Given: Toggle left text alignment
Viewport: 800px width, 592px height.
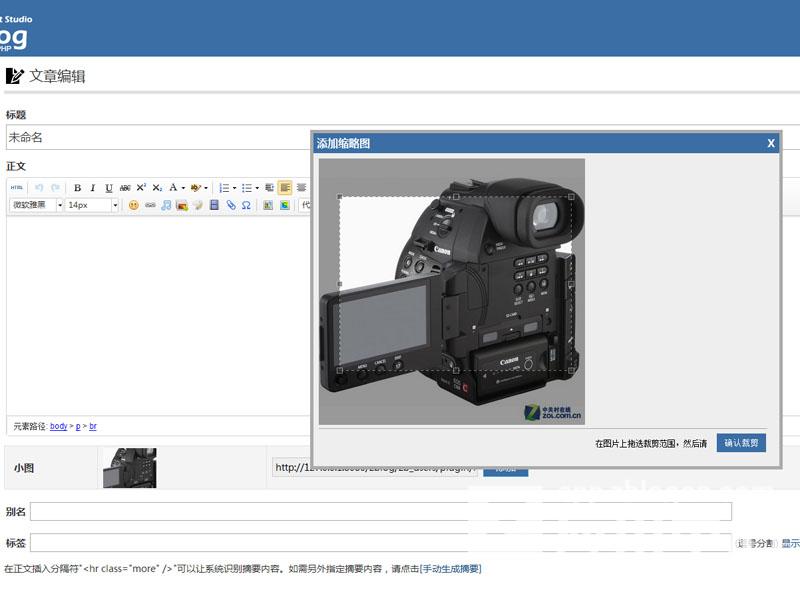Looking at the screenshot, I should [x=285, y=187].
